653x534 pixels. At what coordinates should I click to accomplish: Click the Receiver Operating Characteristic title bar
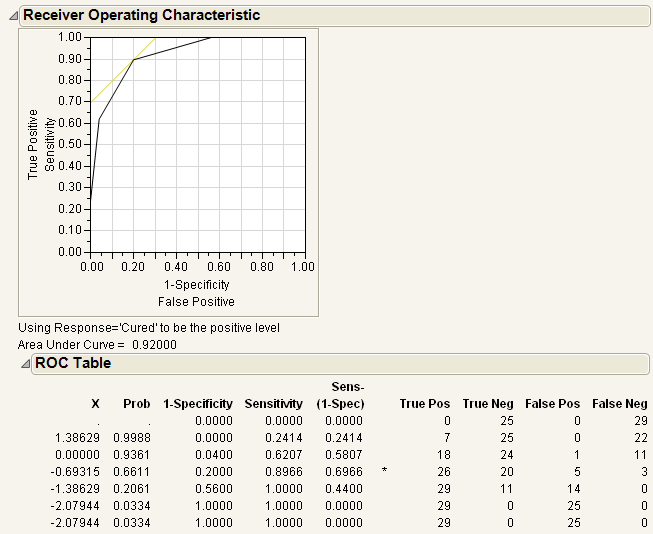pos(336,15)
